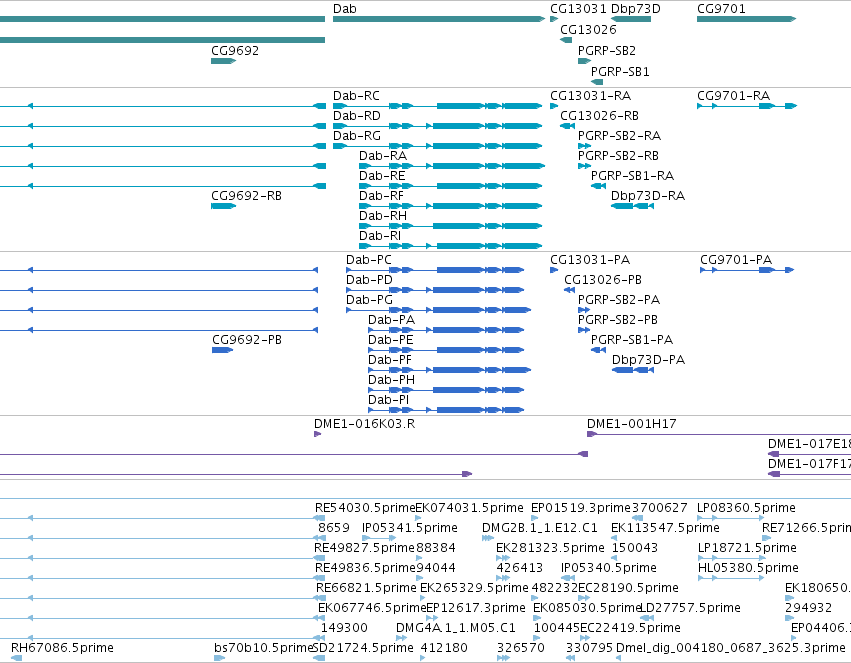Viewport: 851px width, 663px height.
Task: Click the CG9701-RA transcript label
Action: click(733, 96)
